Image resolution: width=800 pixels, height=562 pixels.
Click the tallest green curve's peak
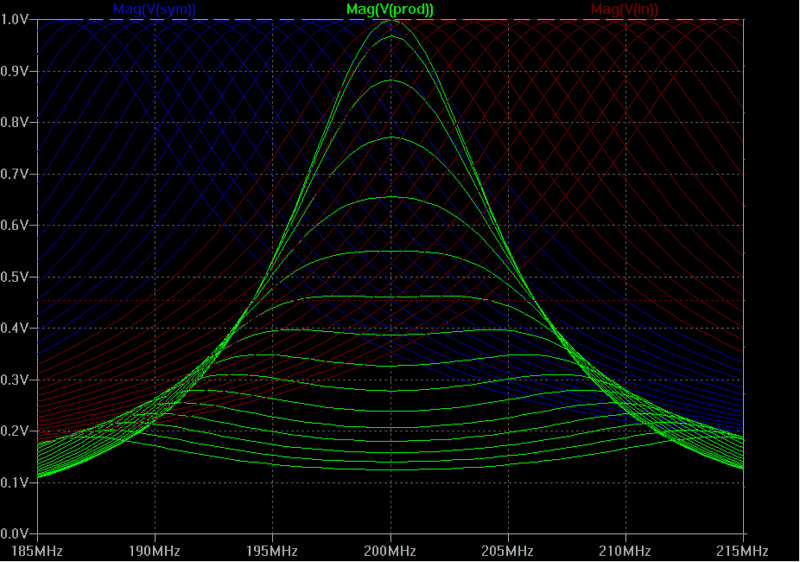pos(390,21)
